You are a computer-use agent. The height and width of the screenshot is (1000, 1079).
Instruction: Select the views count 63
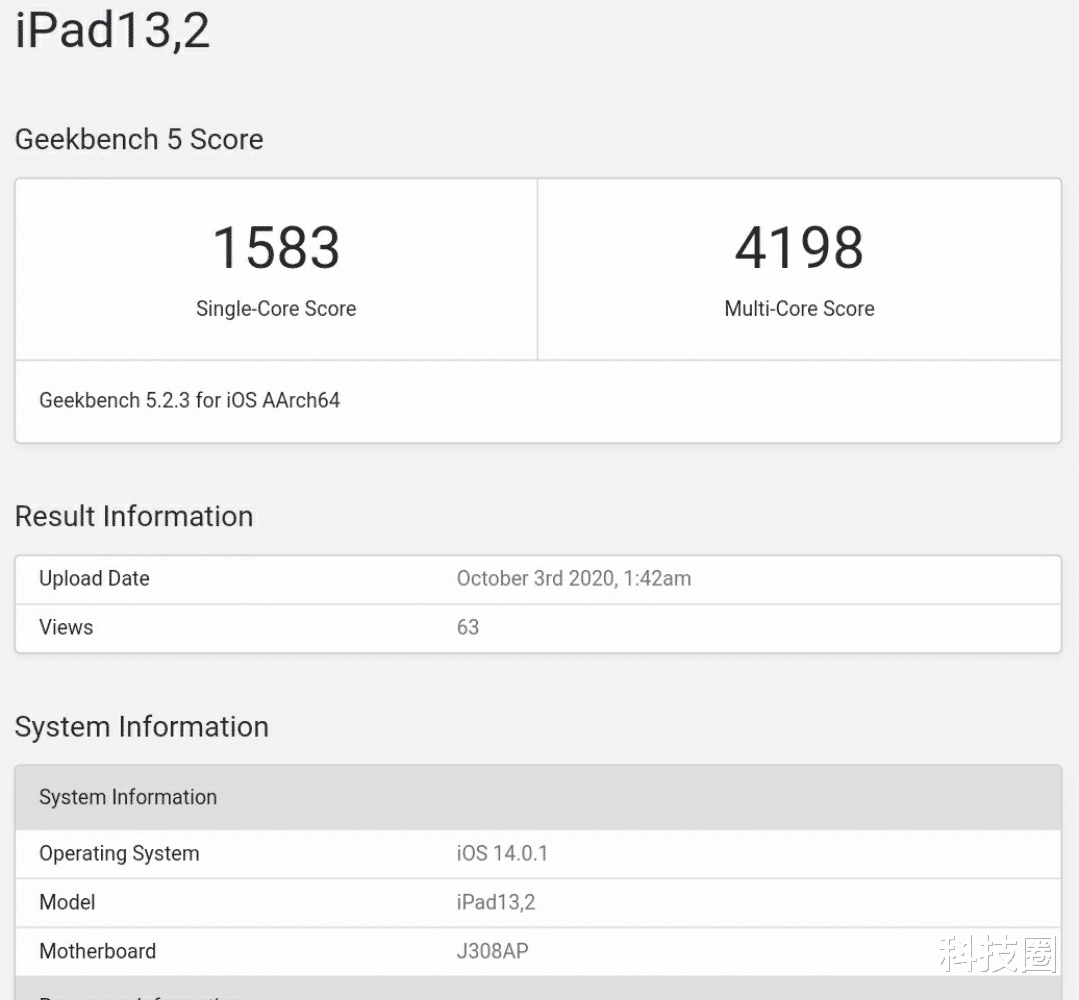tap(468, 627)
